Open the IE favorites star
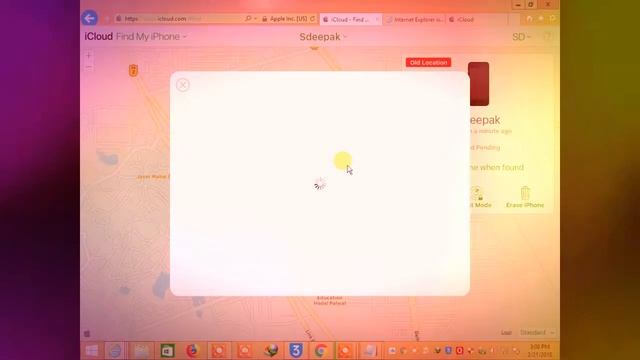The image size is (640, 360). (541, 19)
